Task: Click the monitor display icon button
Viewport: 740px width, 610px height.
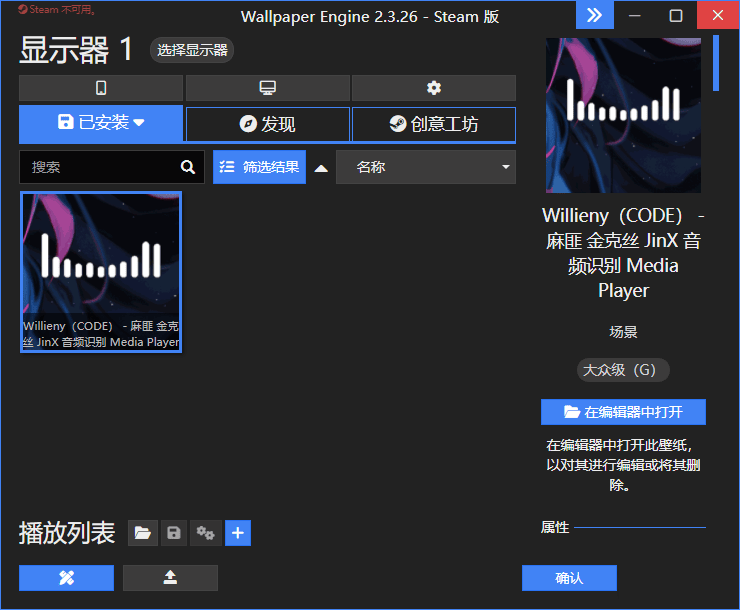Action: (x=267, y=88)
